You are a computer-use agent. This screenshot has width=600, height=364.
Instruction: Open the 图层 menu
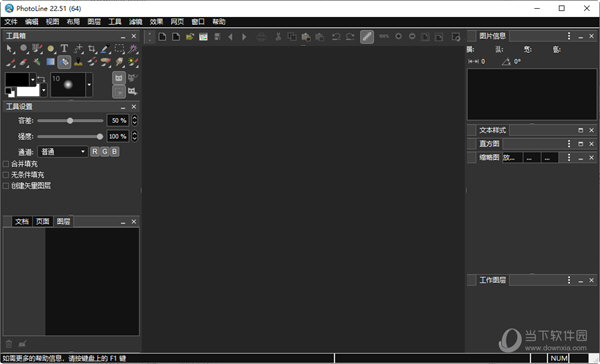[x=94, y=22]
